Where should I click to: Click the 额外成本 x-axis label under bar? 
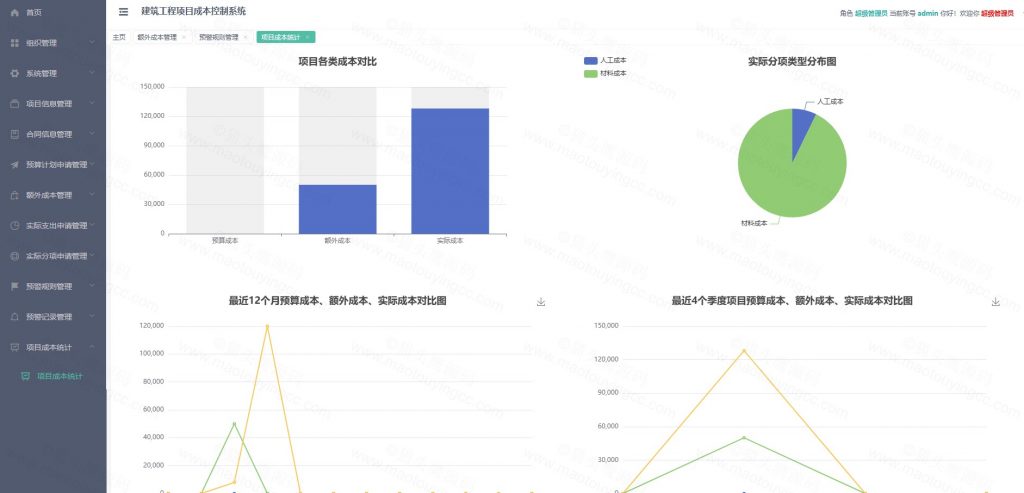tap(338, 241)
